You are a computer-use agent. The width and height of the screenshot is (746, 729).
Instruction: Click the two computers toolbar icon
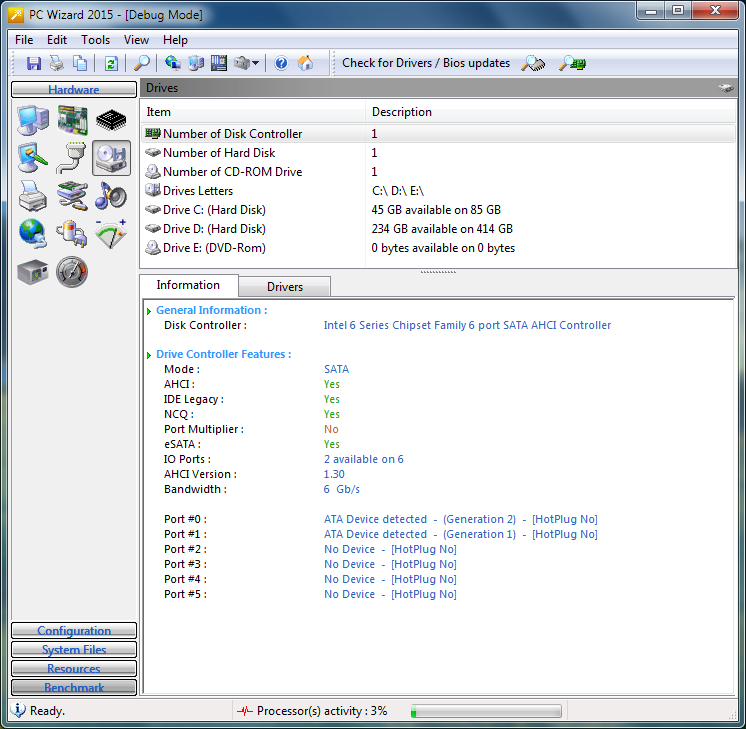click(x=196, y=63)
